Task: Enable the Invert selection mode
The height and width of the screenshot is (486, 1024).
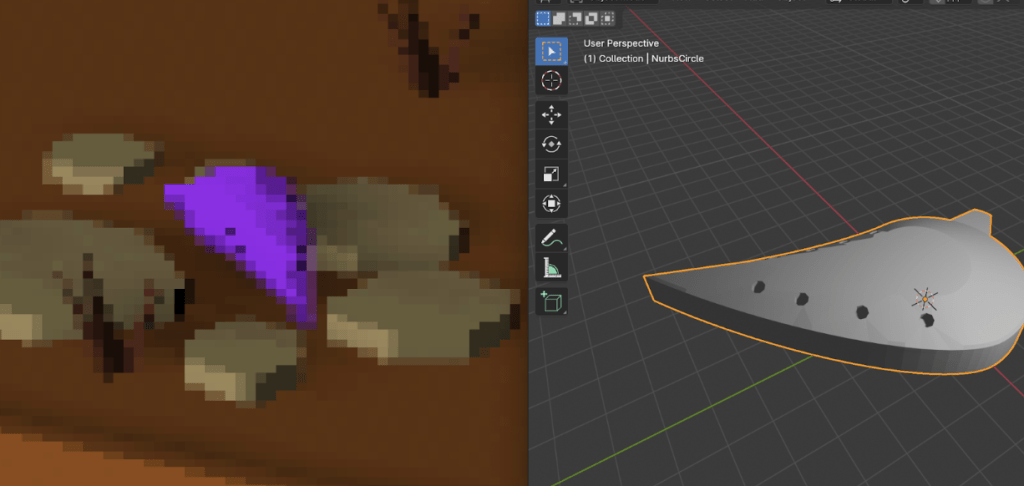Action: click(x=592, y=18)
